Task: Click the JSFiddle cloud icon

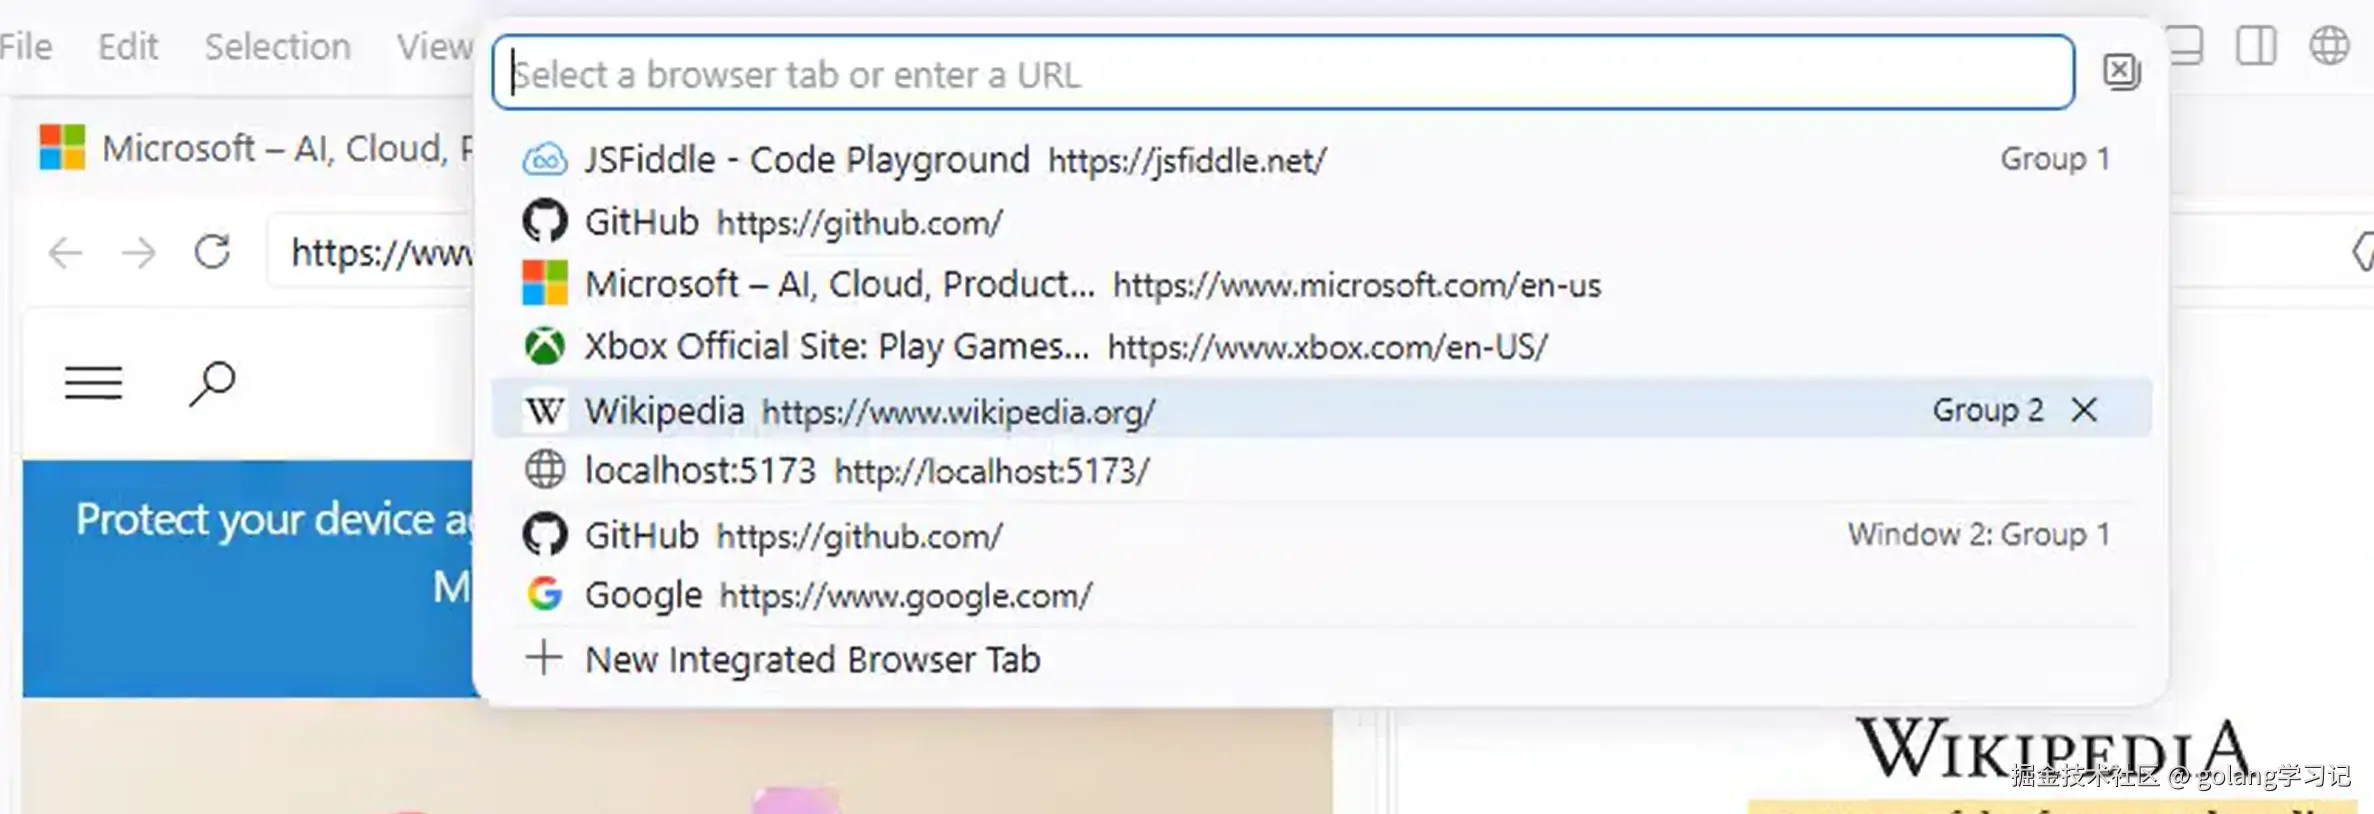Action: click(545, 160)
